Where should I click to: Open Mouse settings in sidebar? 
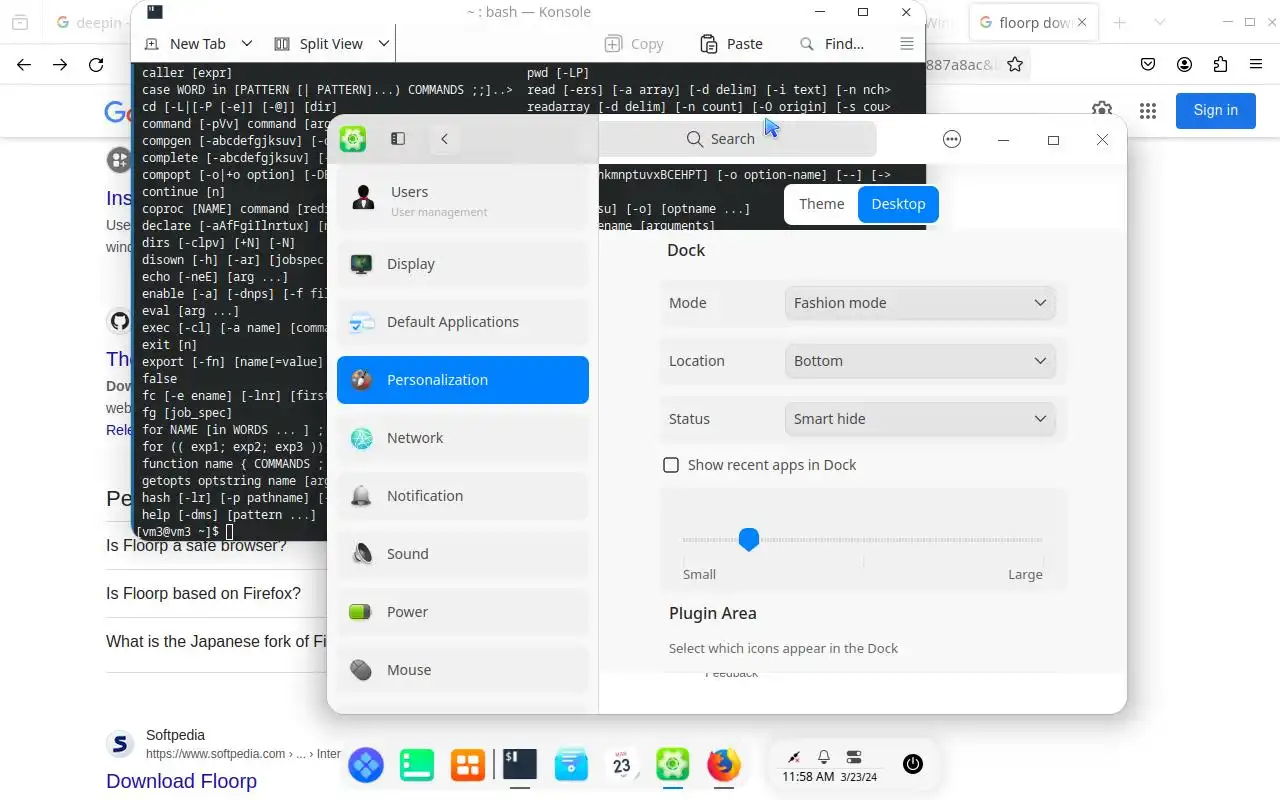462,670
